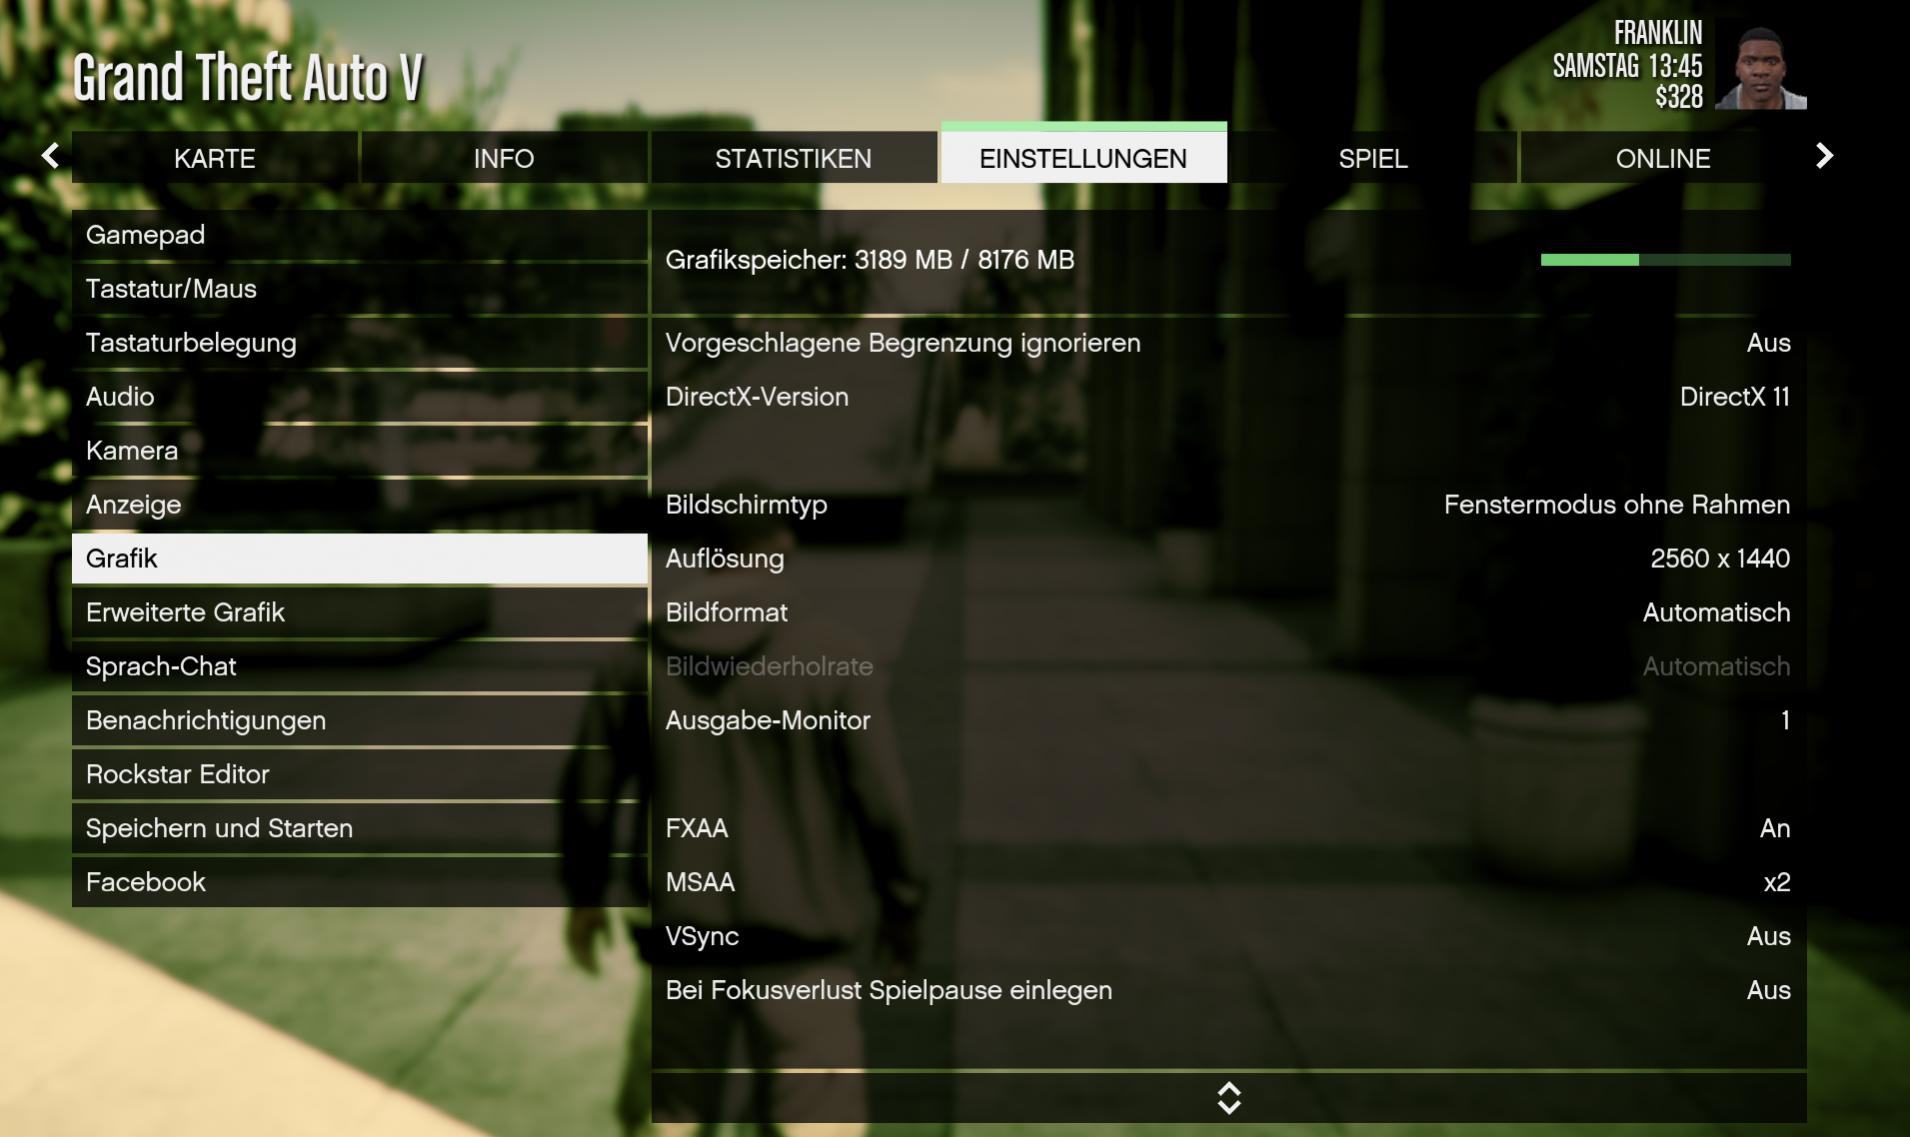Open Erweiterte Grafik settings

360,613
